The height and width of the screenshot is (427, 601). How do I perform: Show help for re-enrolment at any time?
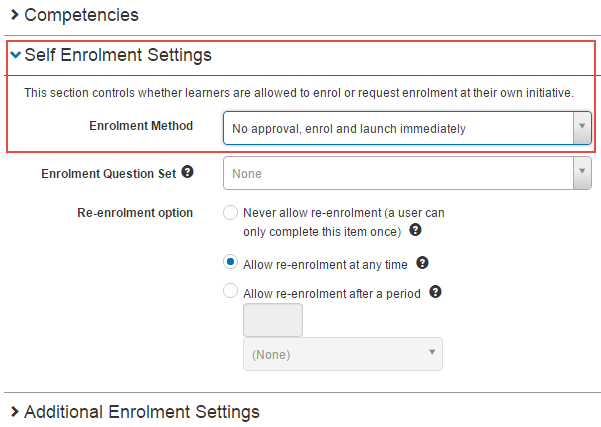pyautogui.click(x=422, y=263)
